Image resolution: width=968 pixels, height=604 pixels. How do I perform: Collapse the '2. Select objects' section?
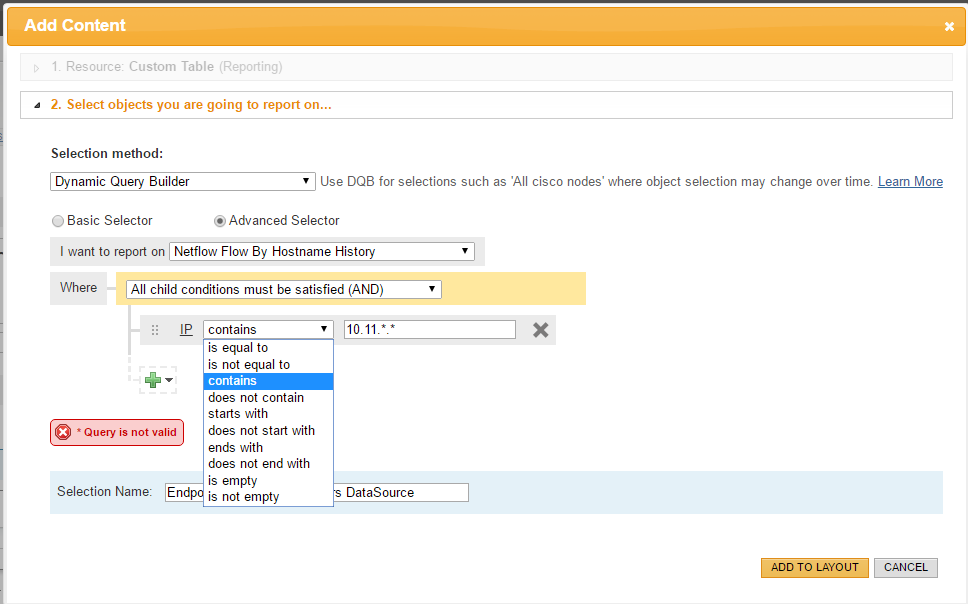[36, 104]
